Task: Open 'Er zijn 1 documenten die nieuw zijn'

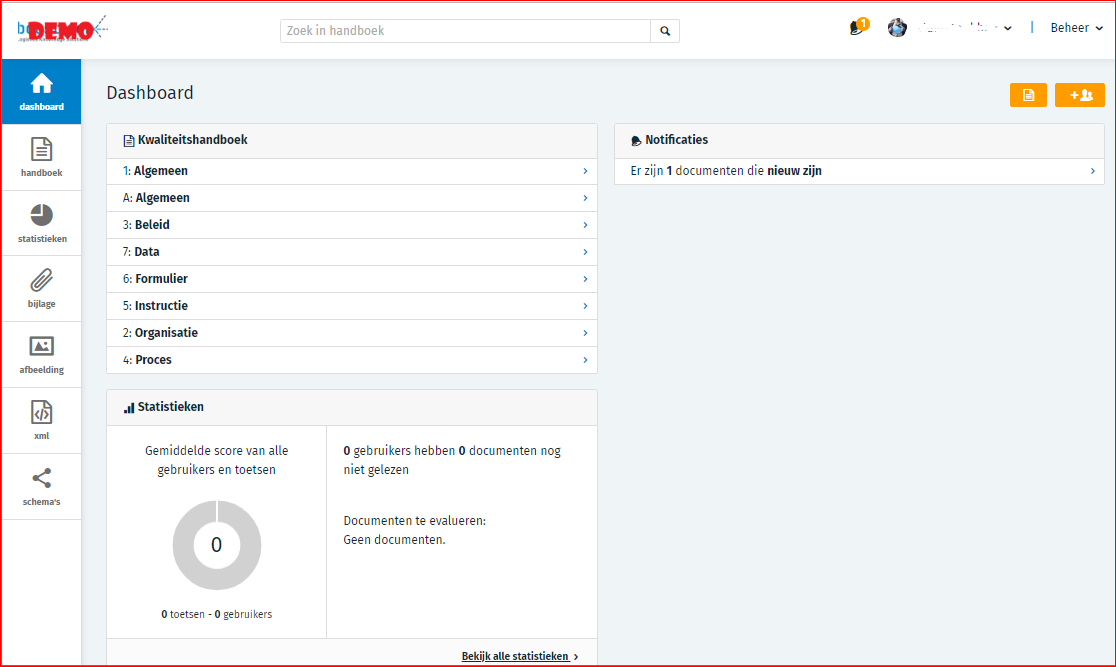Action: coord(859,171)
